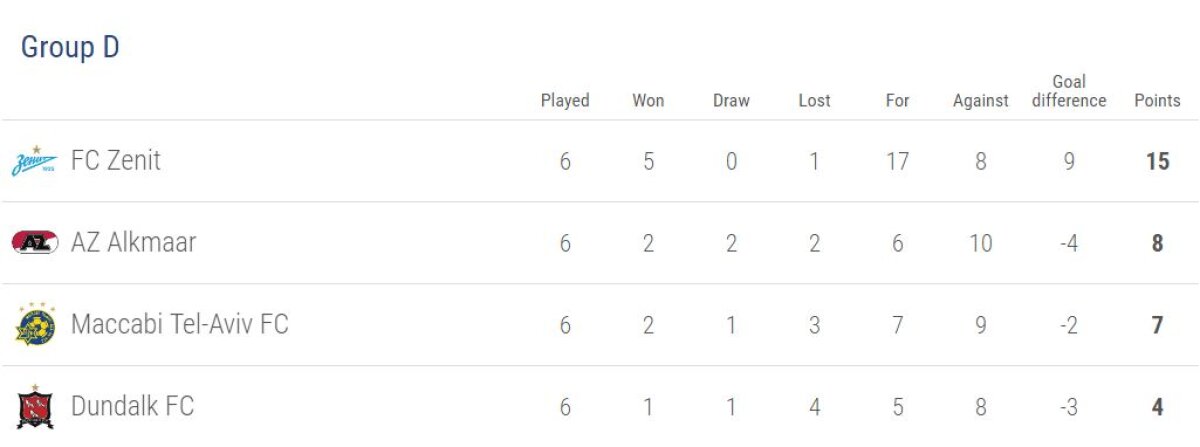Click the Won column header
Viewport: 1200px width, 447px height.
pyautogui.click(x=648, y=101)
